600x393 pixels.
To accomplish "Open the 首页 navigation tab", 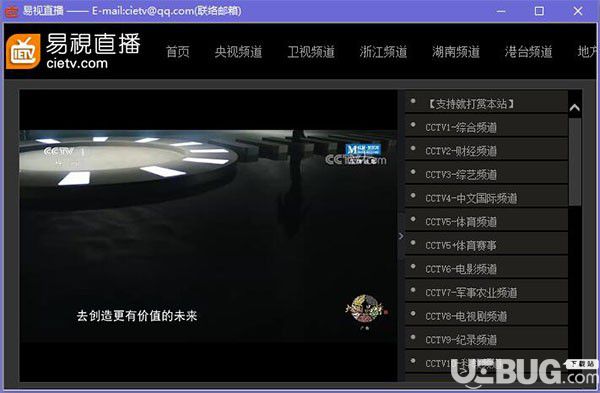I will (178, 52).
